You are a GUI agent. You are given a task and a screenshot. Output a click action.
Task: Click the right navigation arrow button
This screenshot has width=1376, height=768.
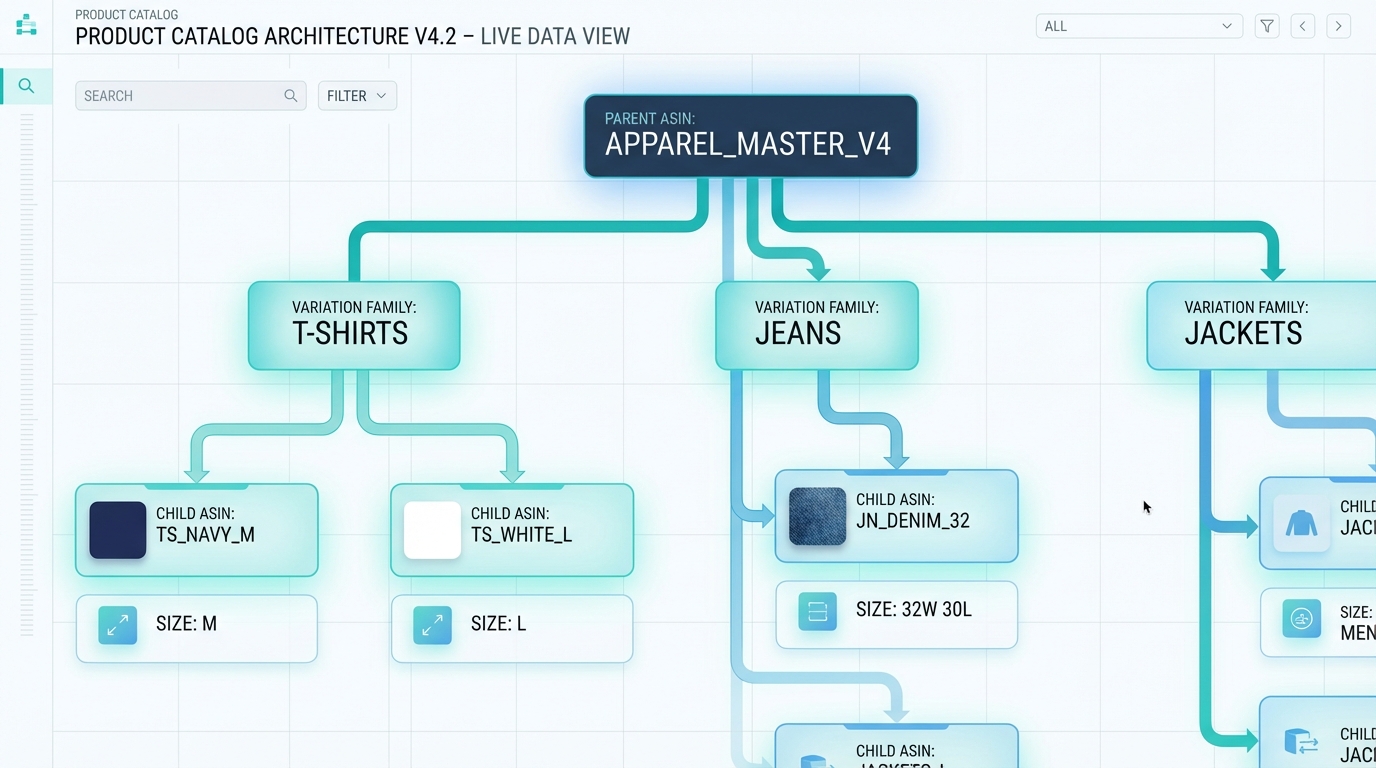[1338, 25]
